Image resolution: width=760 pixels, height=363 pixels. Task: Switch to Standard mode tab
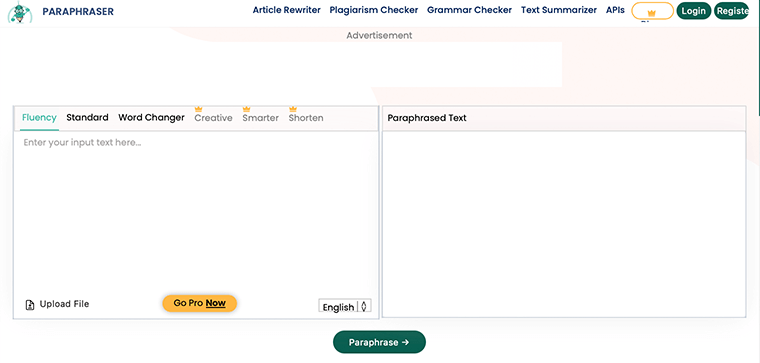[x=87, y=117]
